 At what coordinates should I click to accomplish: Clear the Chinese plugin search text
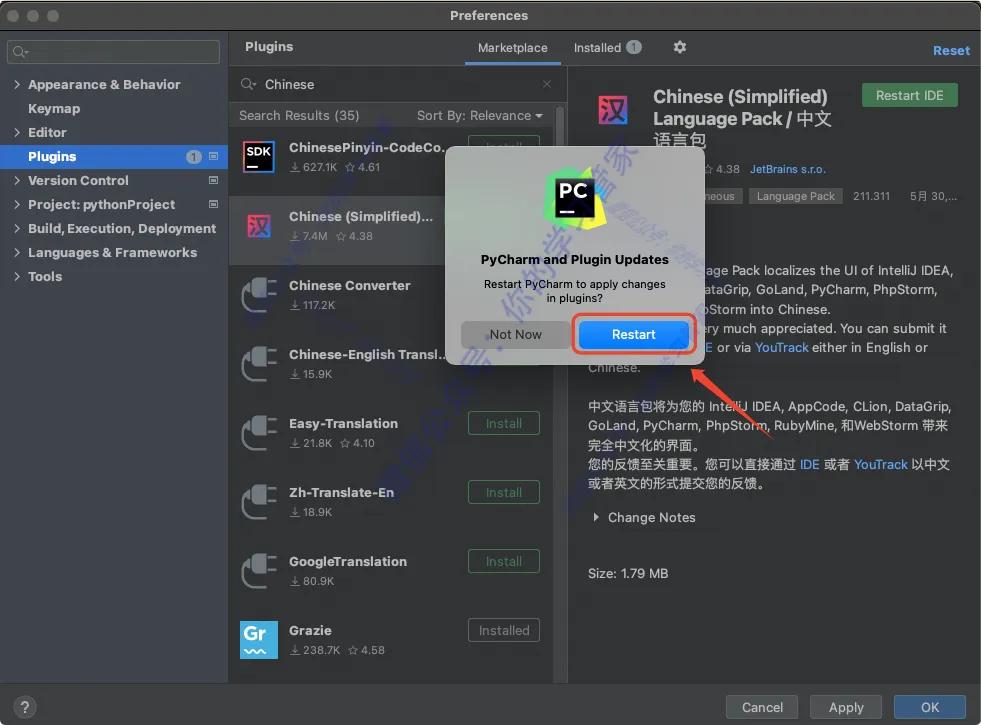click(547, 84)
